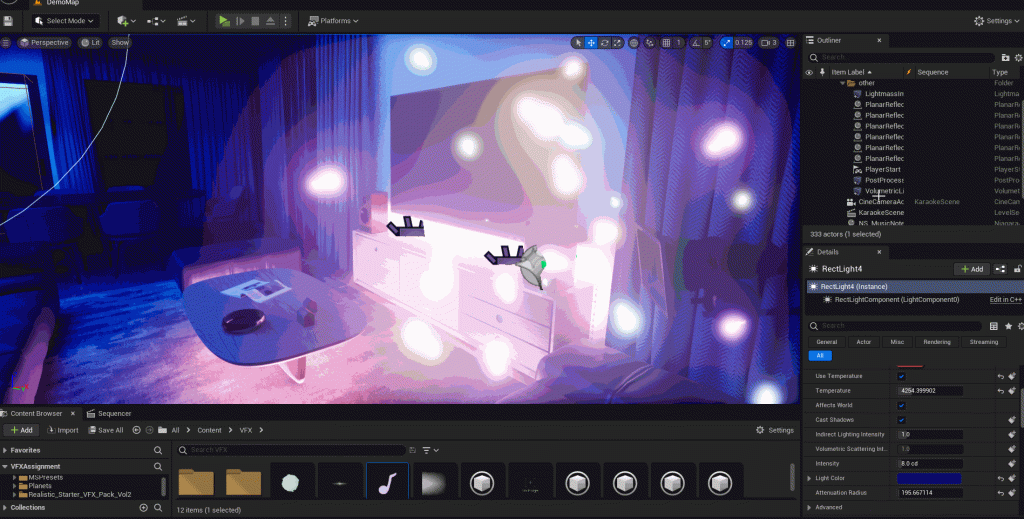The image size is (1024, 519).
Task: Toggle grid snapping icon in viewport
Action: (x=666, y=43)
